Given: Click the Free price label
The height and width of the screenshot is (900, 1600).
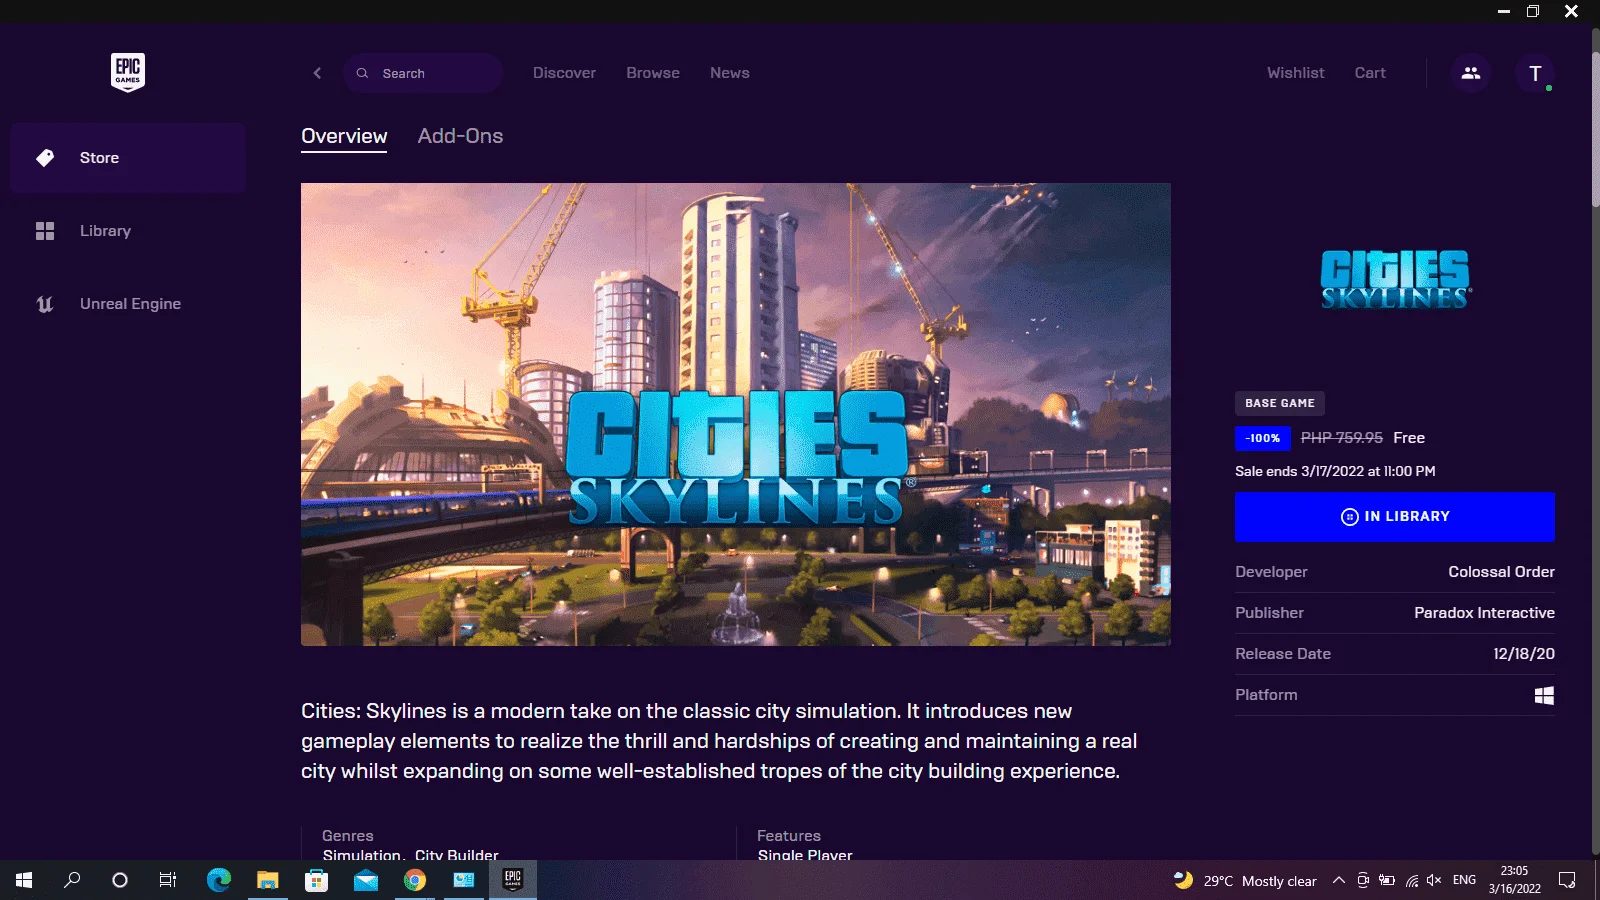Looking at the screenshot, I should pos(1409,438).
